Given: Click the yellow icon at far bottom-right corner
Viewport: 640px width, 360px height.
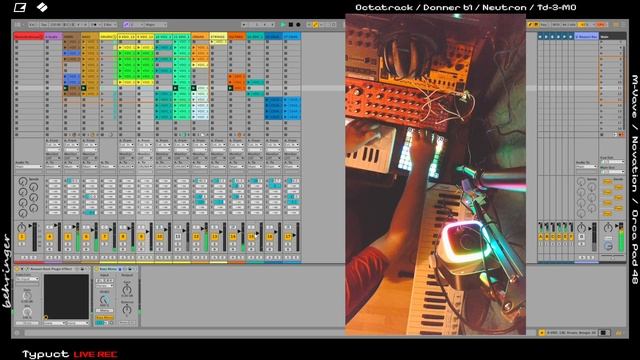Looking at the screenshot, I should pos(619,333).
